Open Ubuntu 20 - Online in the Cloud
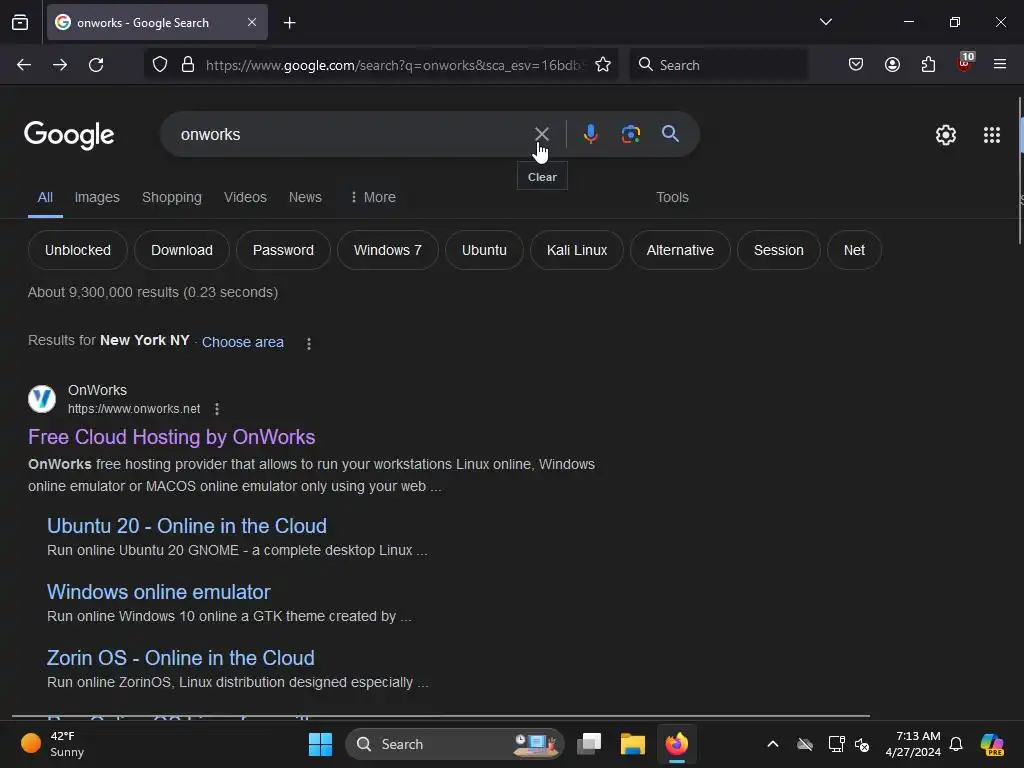This screenshot has height=768, width=1024. pyautogui.click(x=187, y=526)
